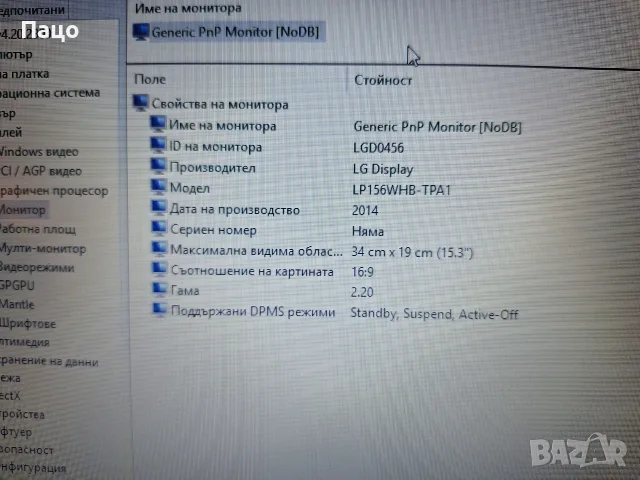Click icon beside Сериен номер row
Image resolution: width=640 pixels, height=480 pixels.
[159, 228]
